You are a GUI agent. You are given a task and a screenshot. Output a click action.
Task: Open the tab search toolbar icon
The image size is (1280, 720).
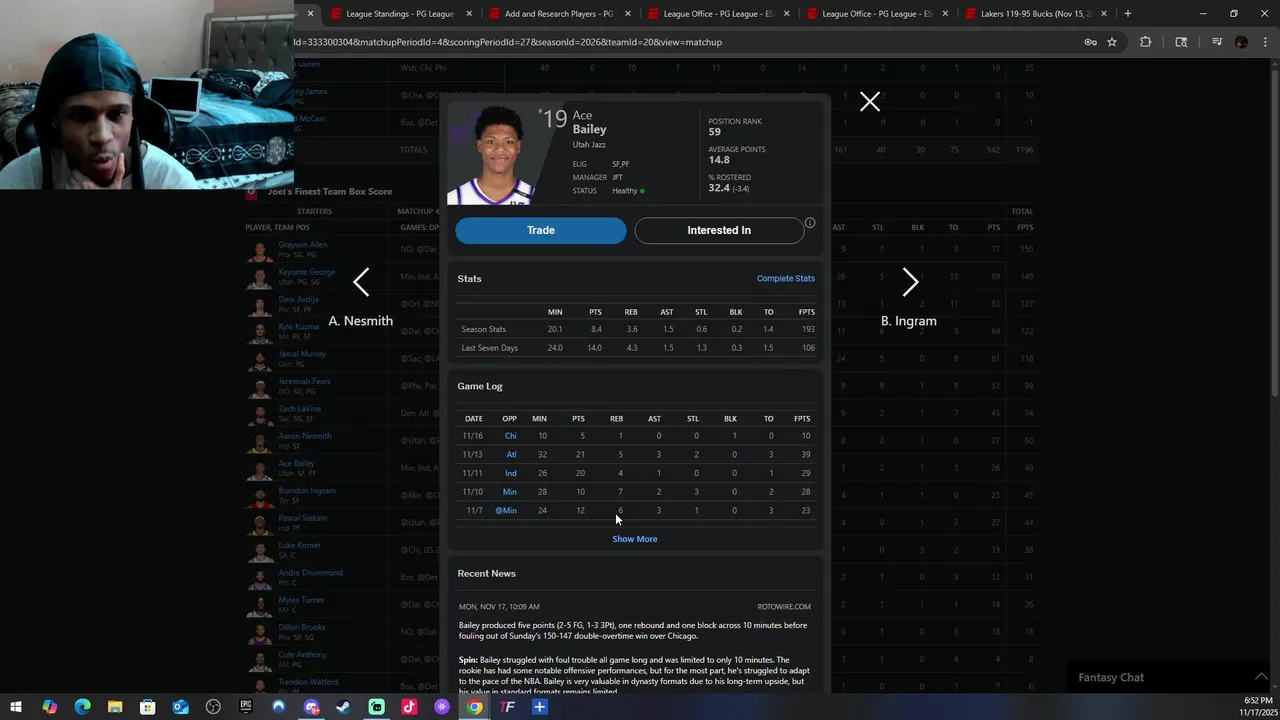tap(1181, 42)
